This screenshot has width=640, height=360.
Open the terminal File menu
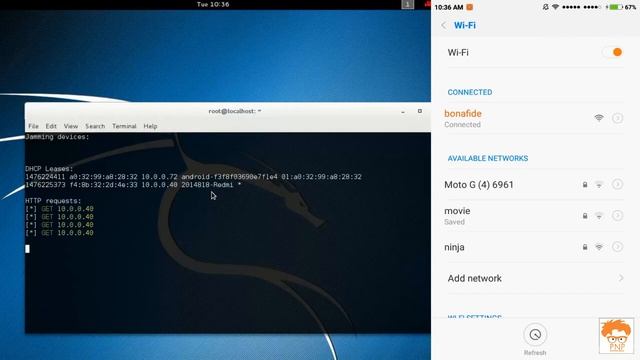click(x=33, y=126)
